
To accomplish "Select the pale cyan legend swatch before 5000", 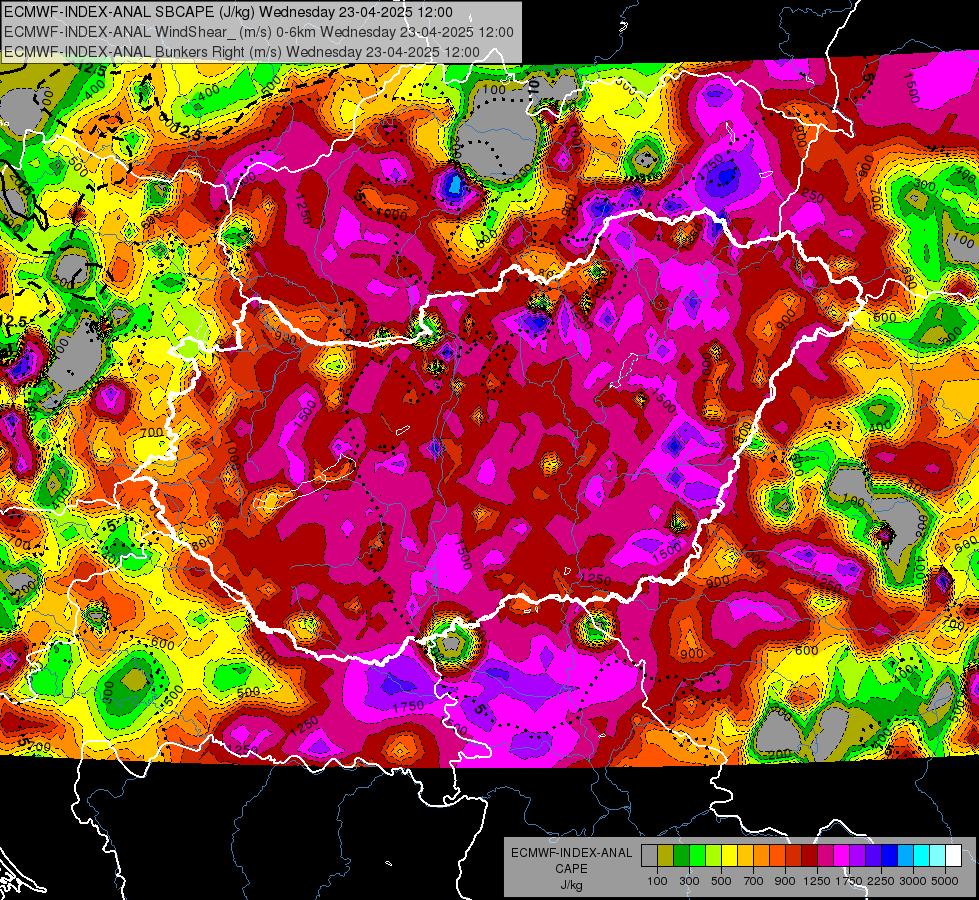I will 938,855.
